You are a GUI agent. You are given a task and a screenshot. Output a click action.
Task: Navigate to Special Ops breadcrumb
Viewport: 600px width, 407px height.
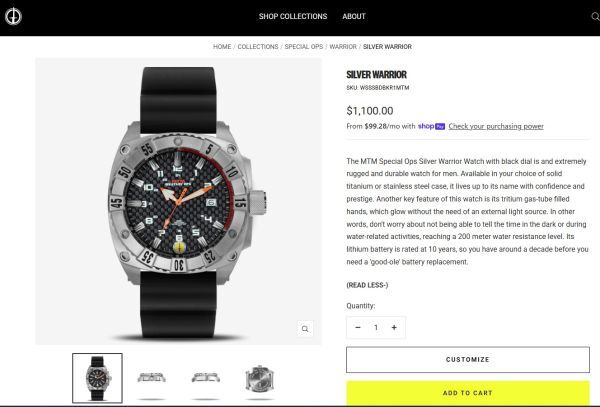pyautogui.click(x=304, y=47)
